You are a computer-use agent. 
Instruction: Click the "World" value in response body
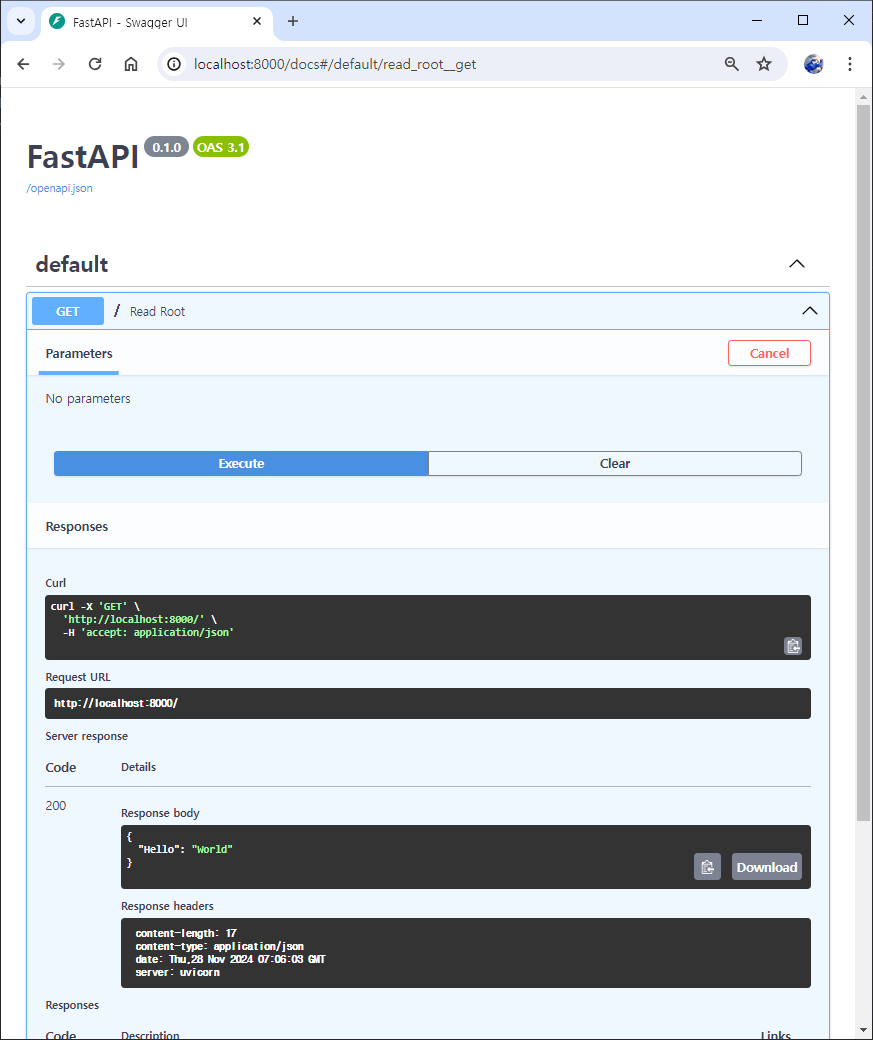[212, 849]
